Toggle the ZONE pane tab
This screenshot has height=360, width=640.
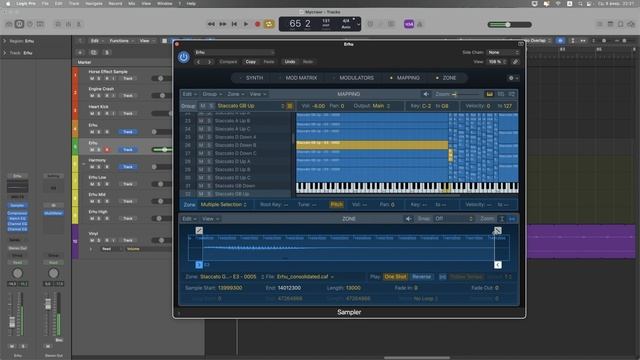pos(449,78)
